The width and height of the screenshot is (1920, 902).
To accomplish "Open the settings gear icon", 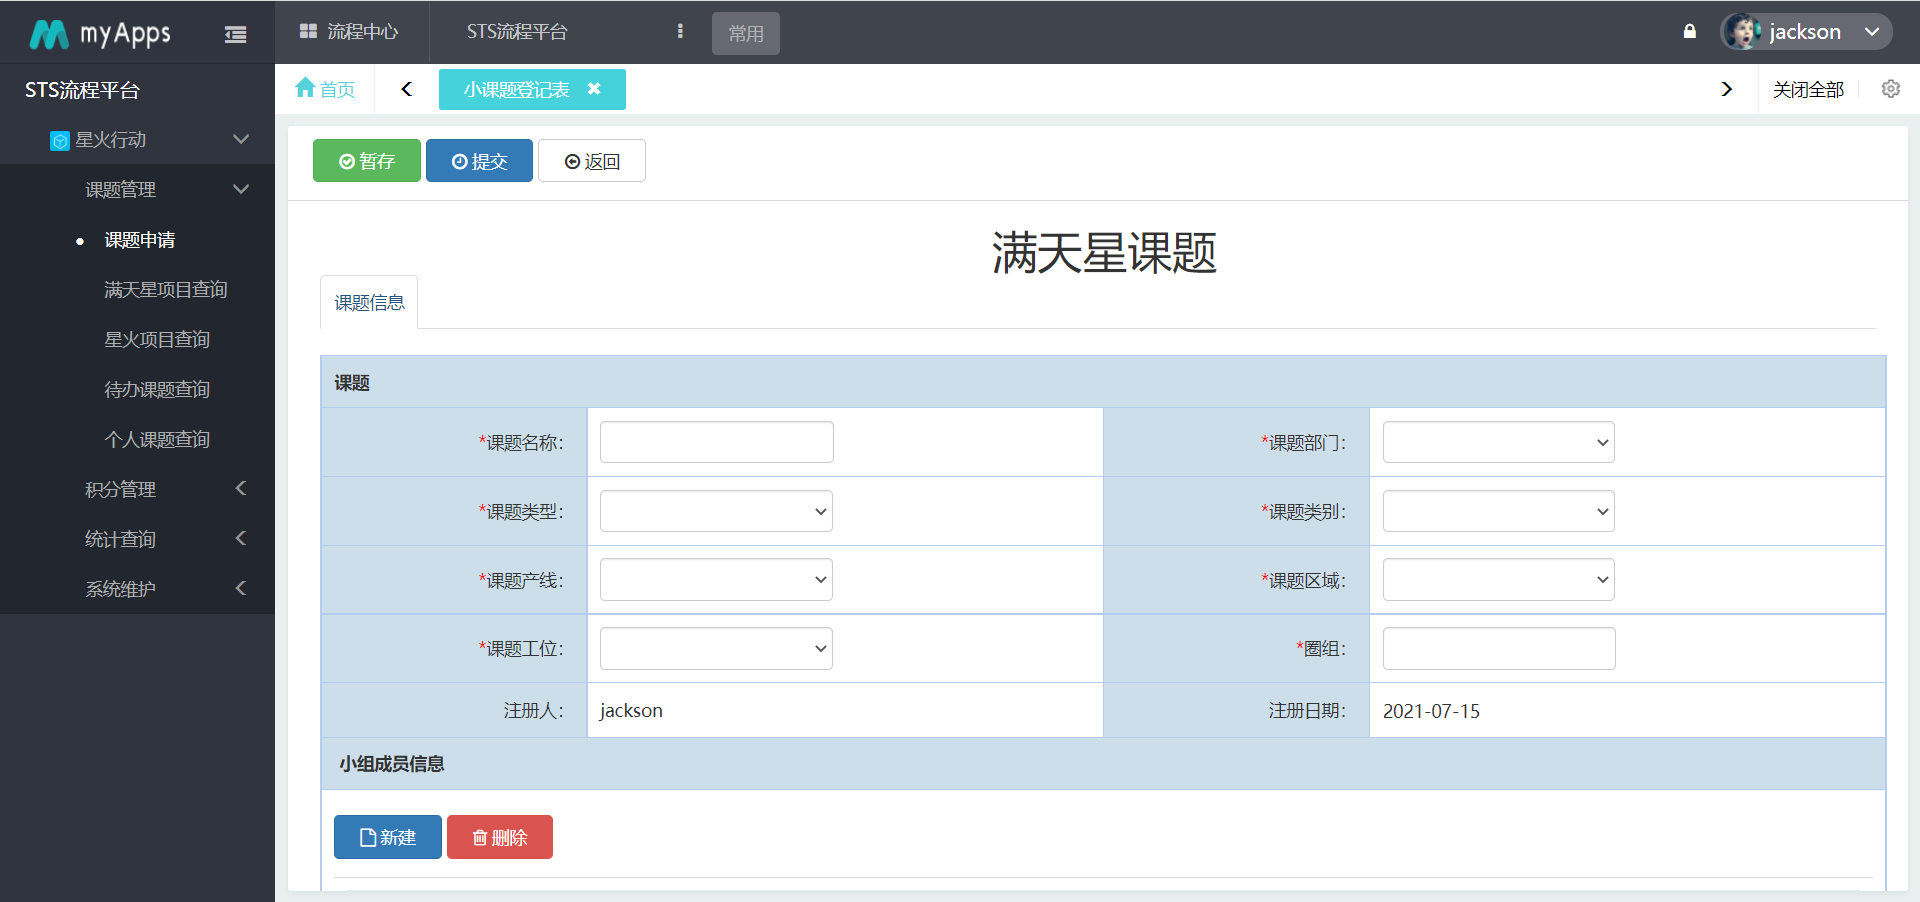I will click(x=1890, y=89).
